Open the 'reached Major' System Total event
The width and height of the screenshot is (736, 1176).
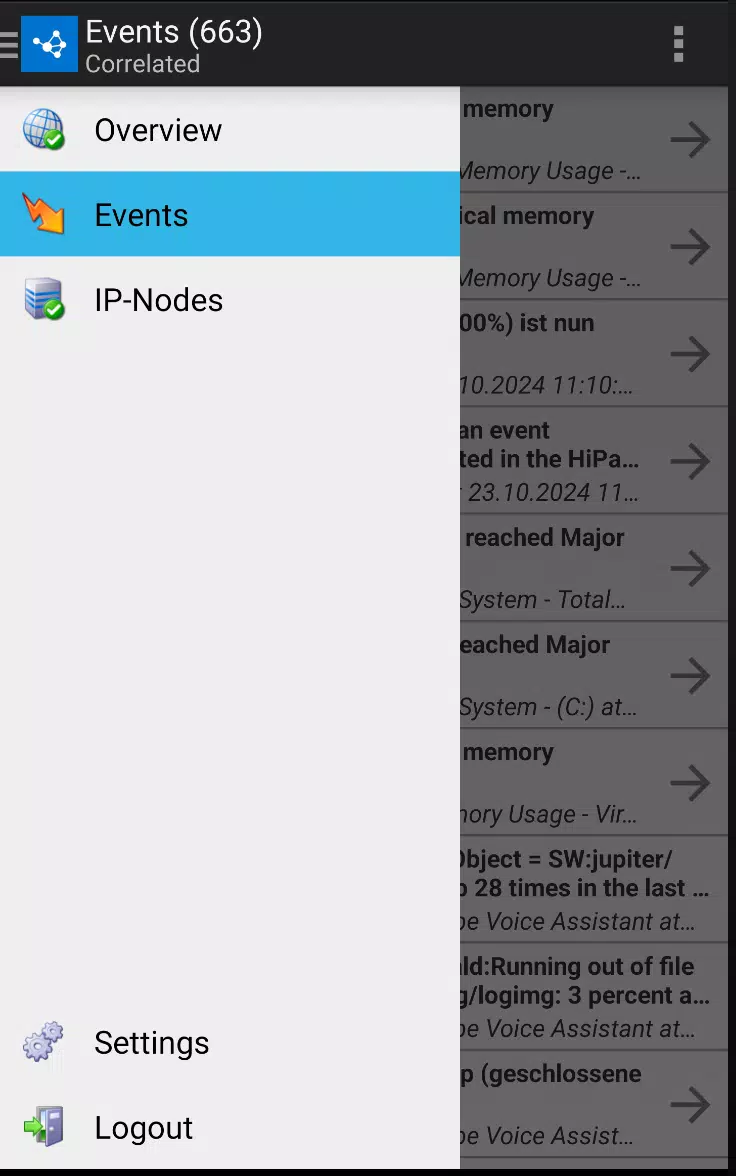(x=594, y=568)
